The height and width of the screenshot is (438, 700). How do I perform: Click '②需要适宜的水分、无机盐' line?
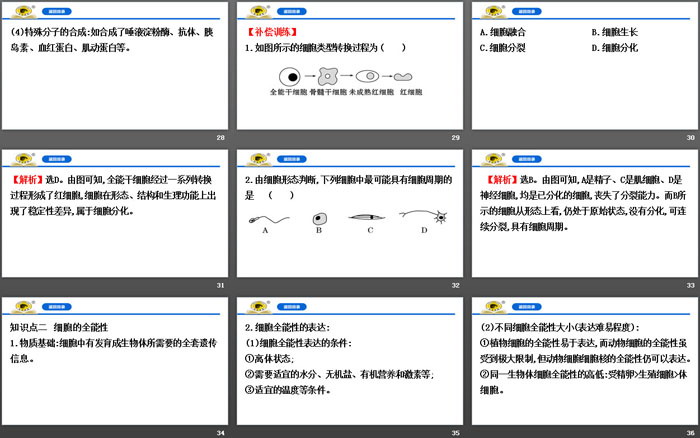click(x=339, y=374)
